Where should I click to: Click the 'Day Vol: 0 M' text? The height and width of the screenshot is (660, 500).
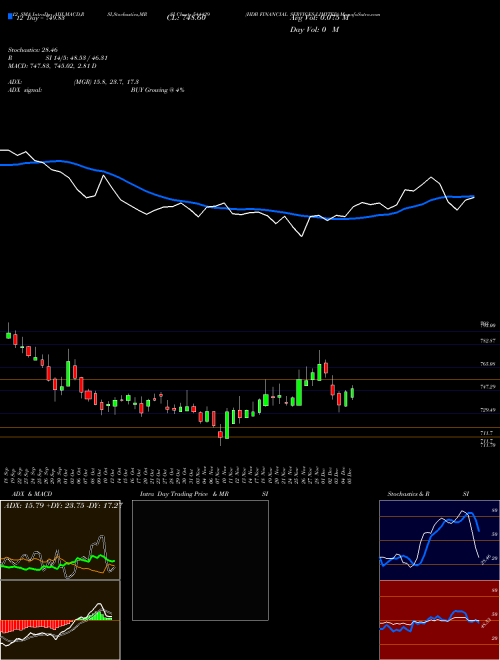tap(314, 30)
